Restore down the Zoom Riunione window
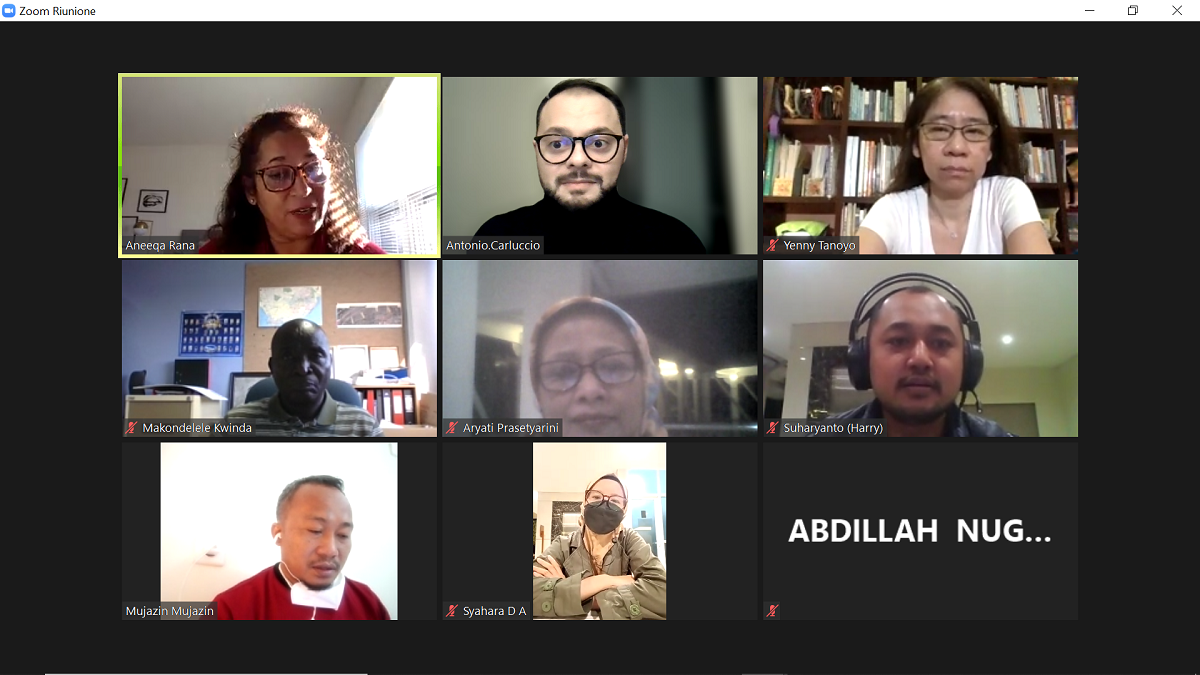This screenshot has width=1200, height=675. pyautogui.click(x=1132, y=10)
